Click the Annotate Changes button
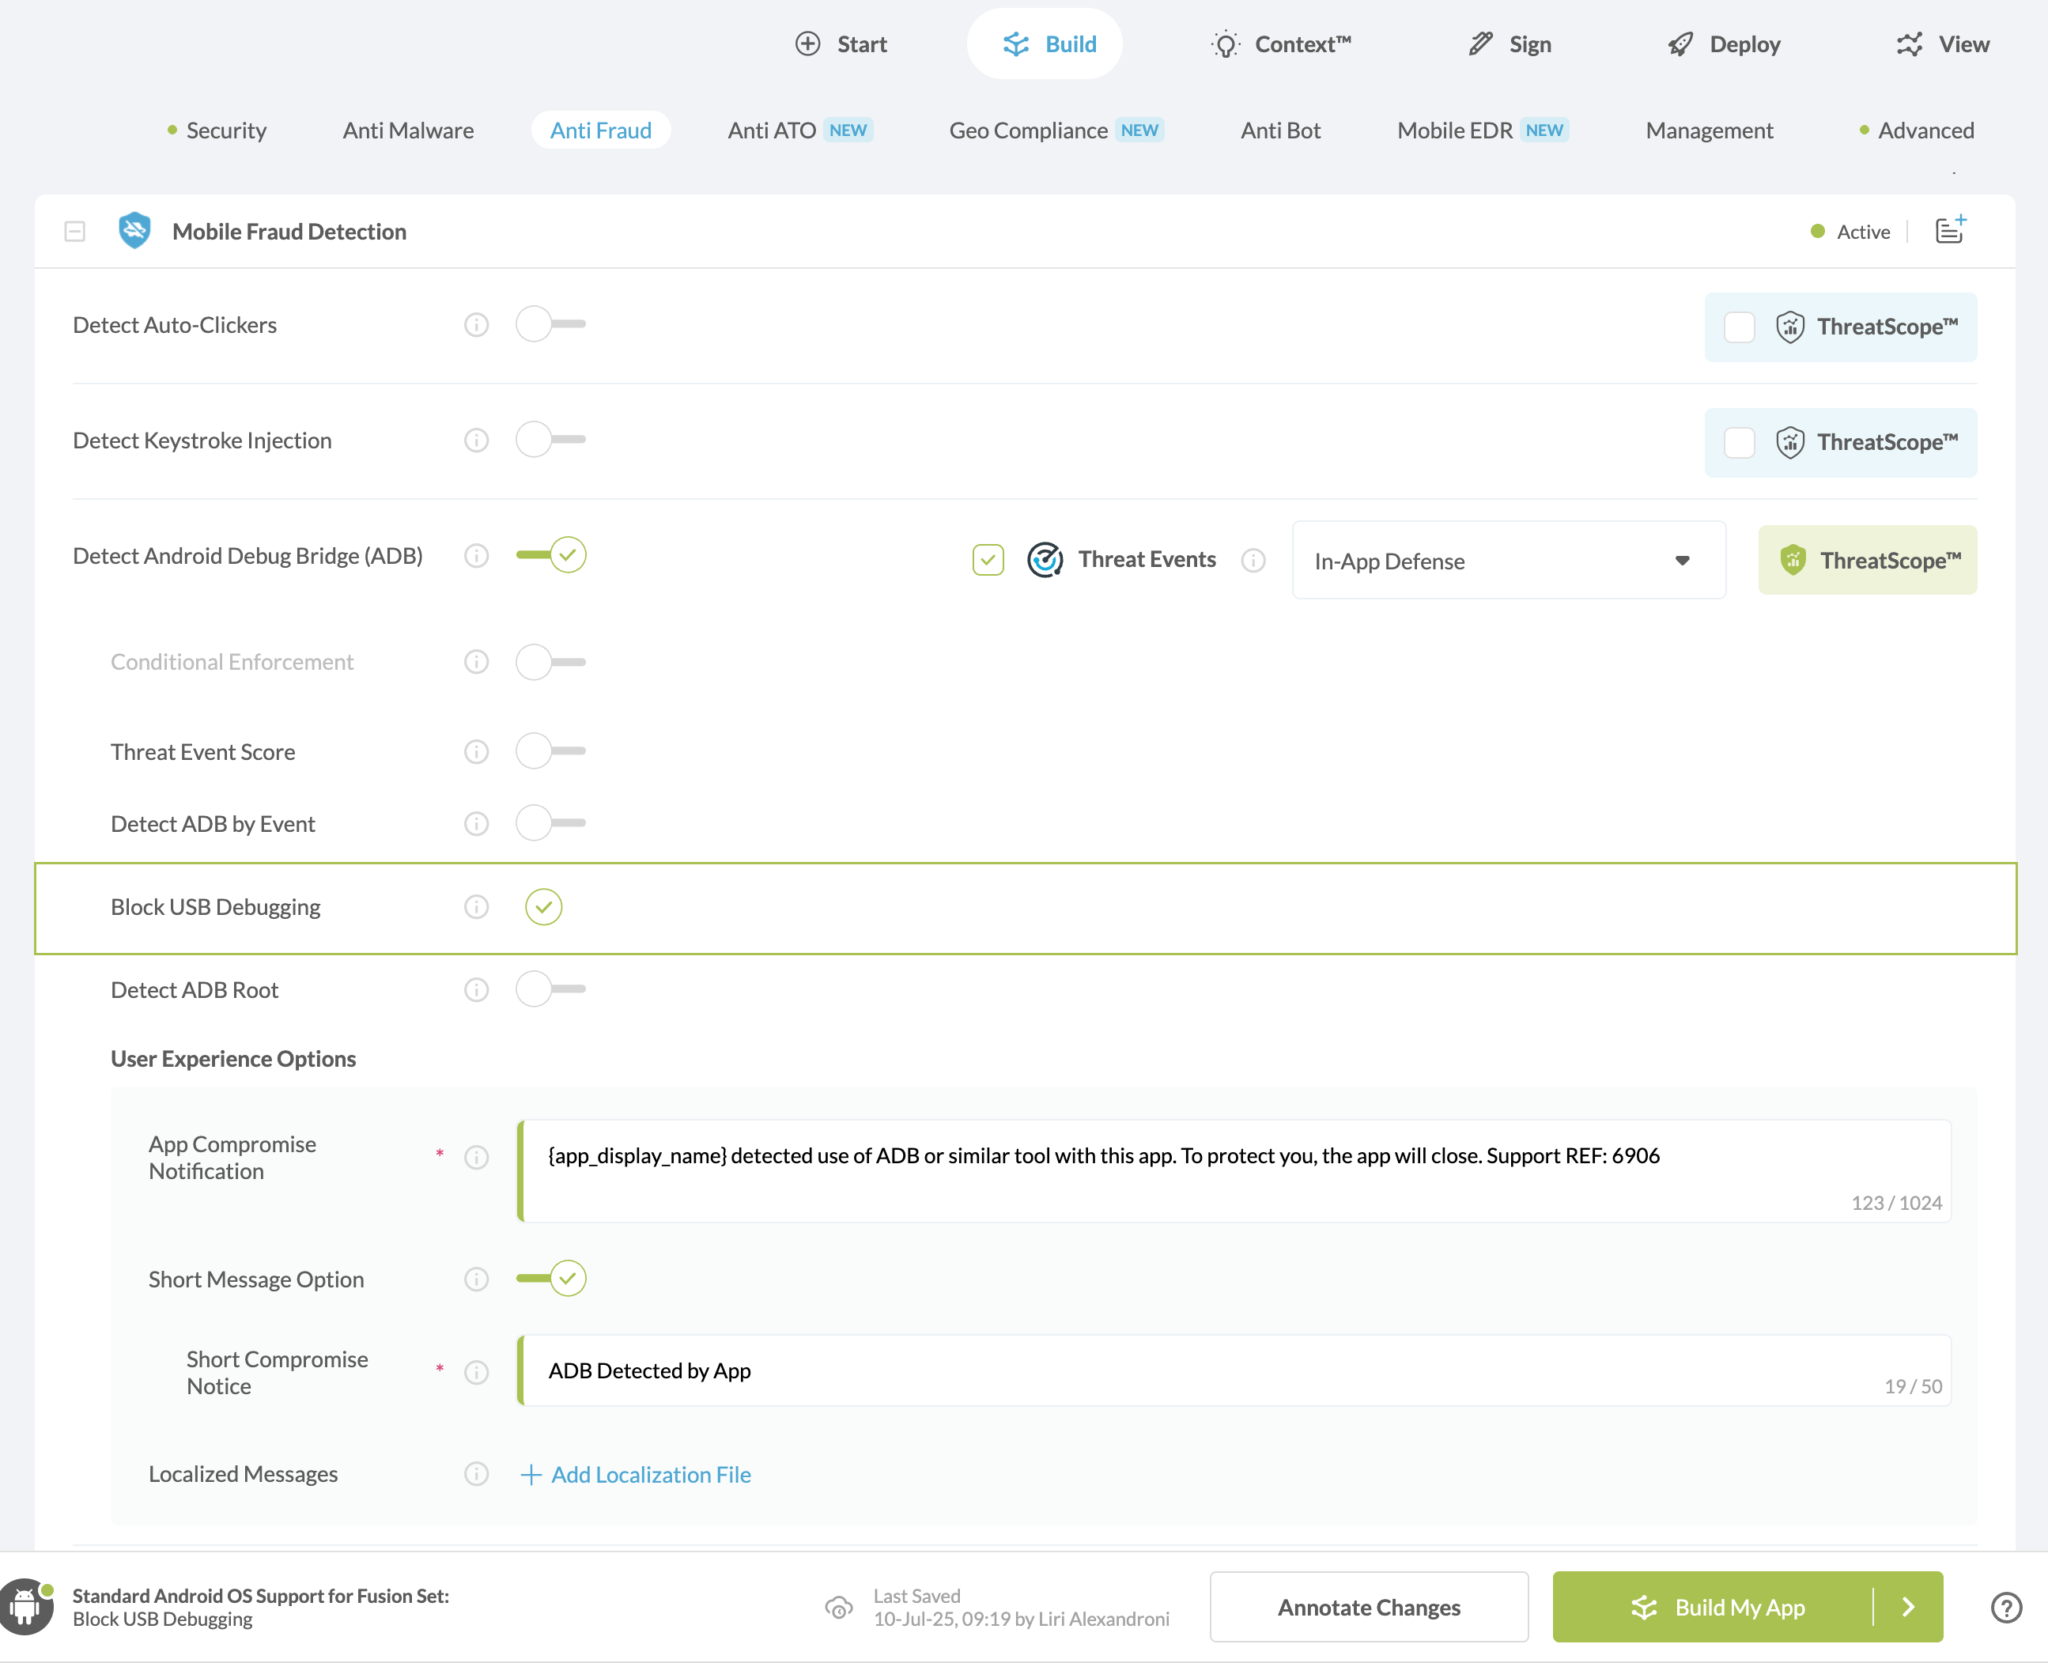Screen dimensions: 2048x1663 click(x=1368, y=1607)
